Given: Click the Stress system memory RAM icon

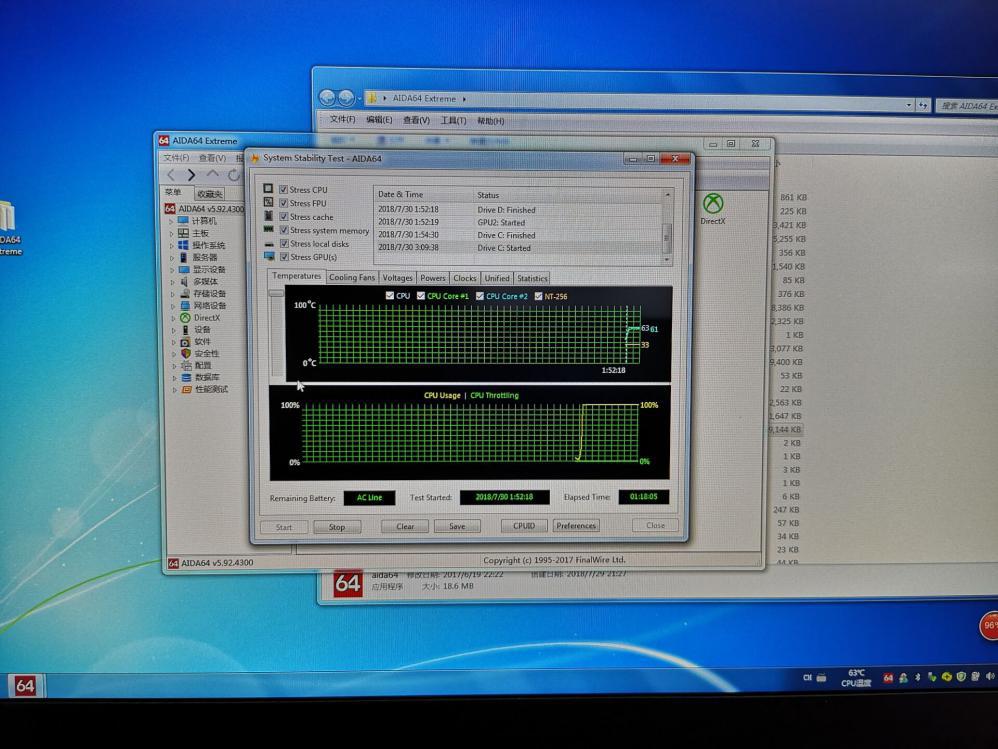Looking at the screenshot, I should coord(268,229).
